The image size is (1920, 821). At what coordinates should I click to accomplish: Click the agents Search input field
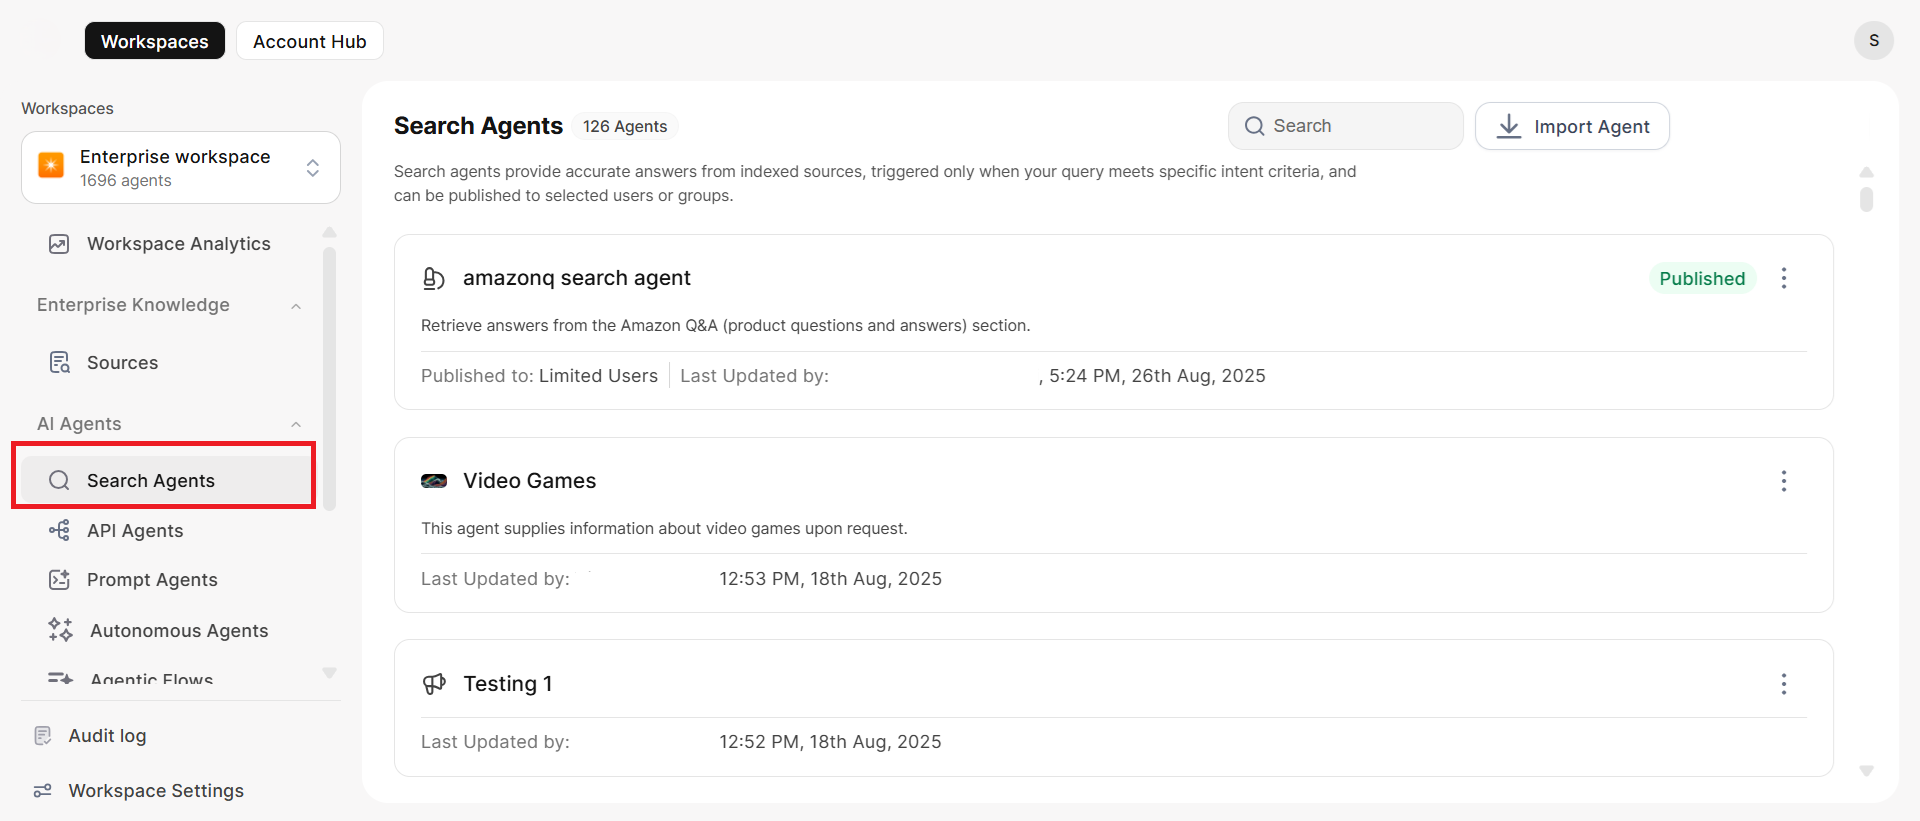point(1344,126)
